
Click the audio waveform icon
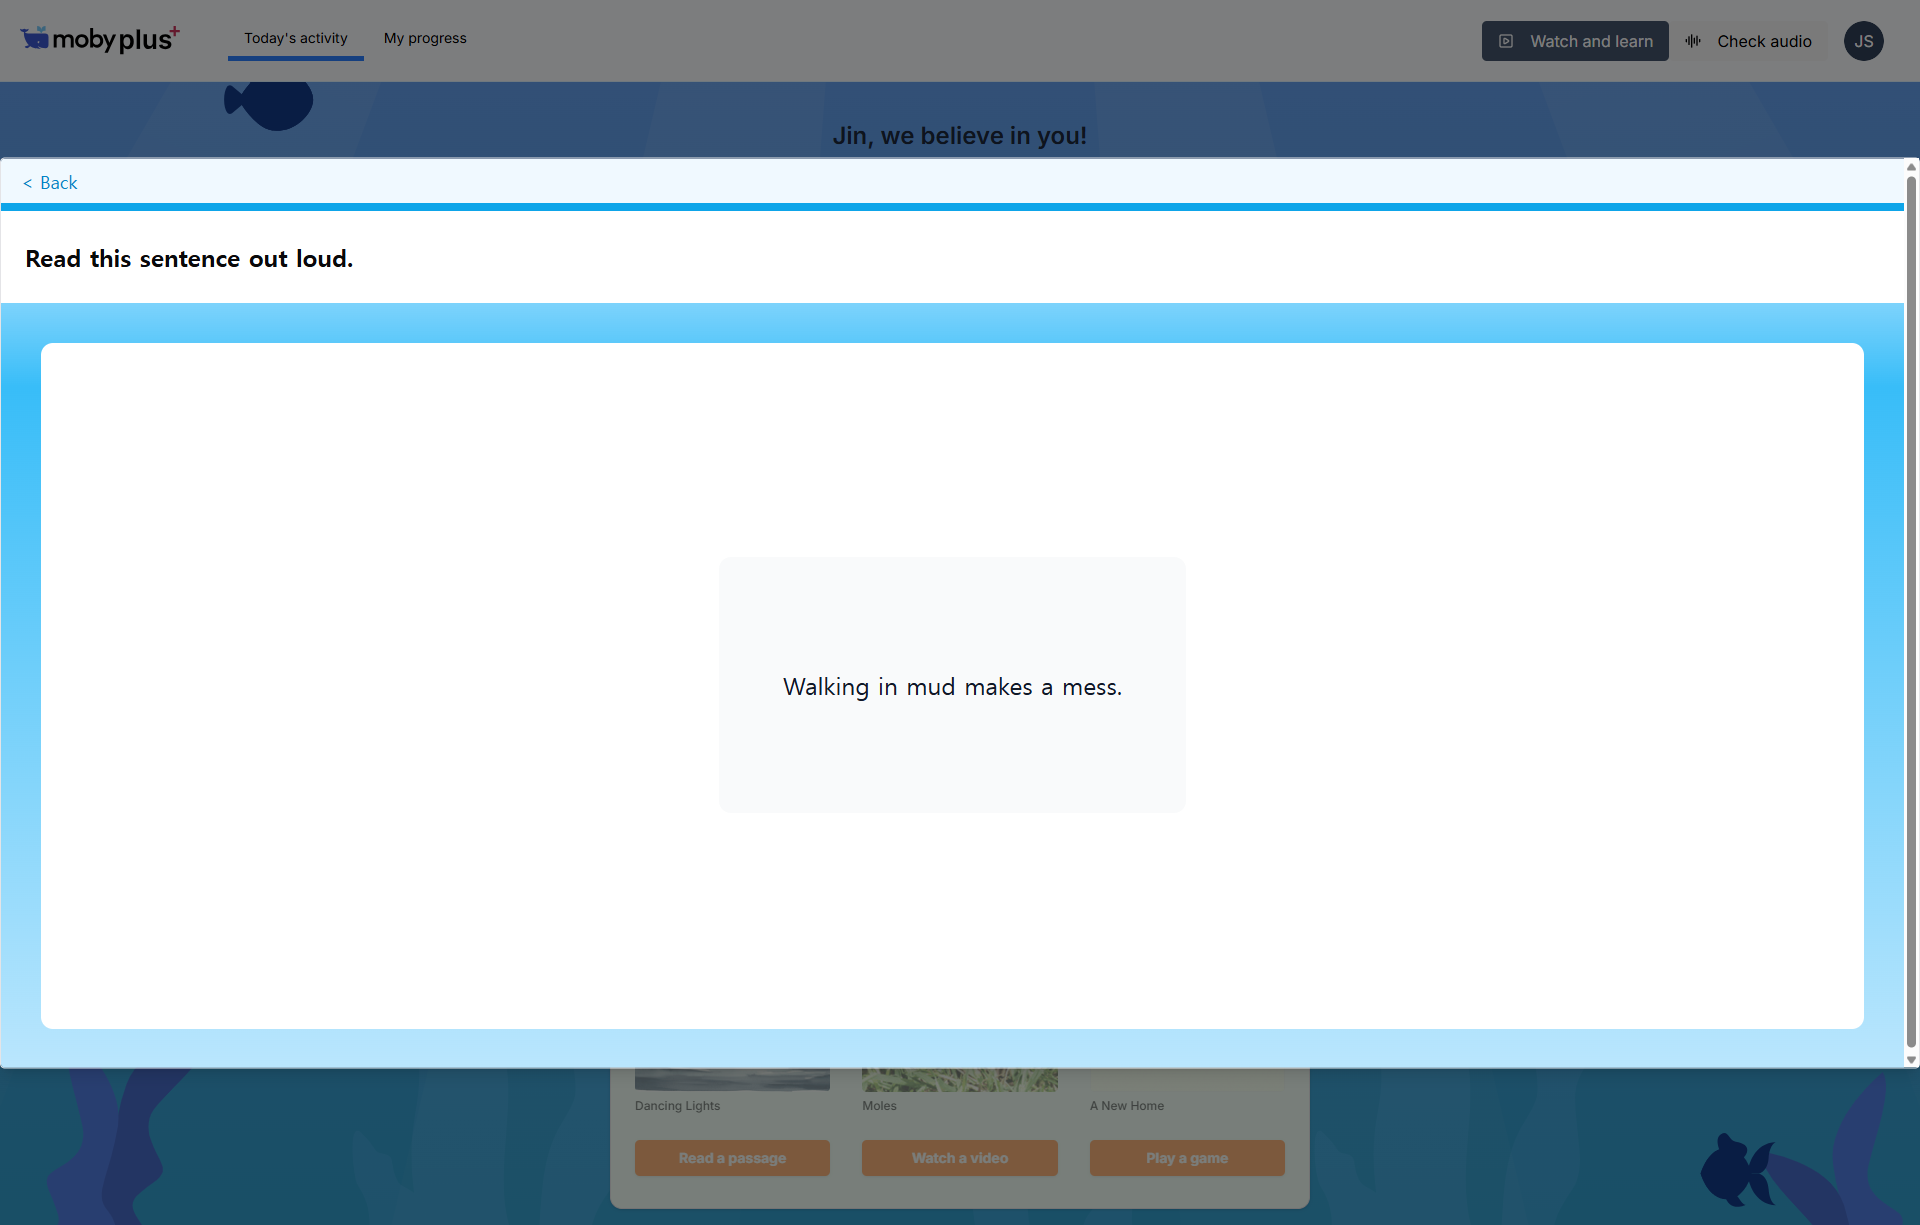coord(1693,41)
